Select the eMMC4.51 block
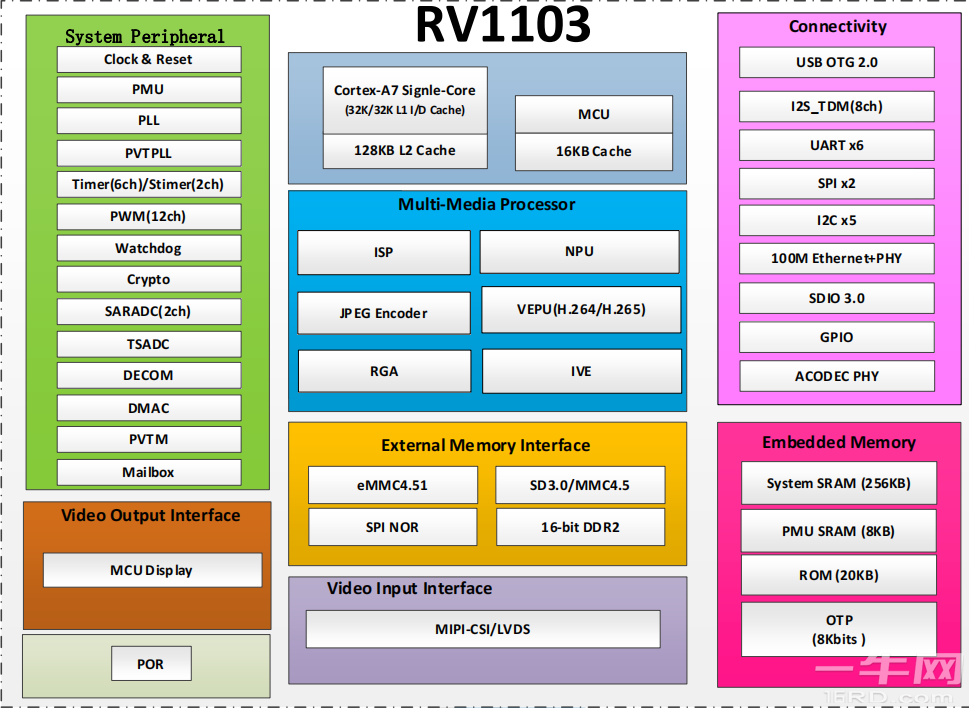Viewport: 969px width, 708px height. tap(392, 485)
